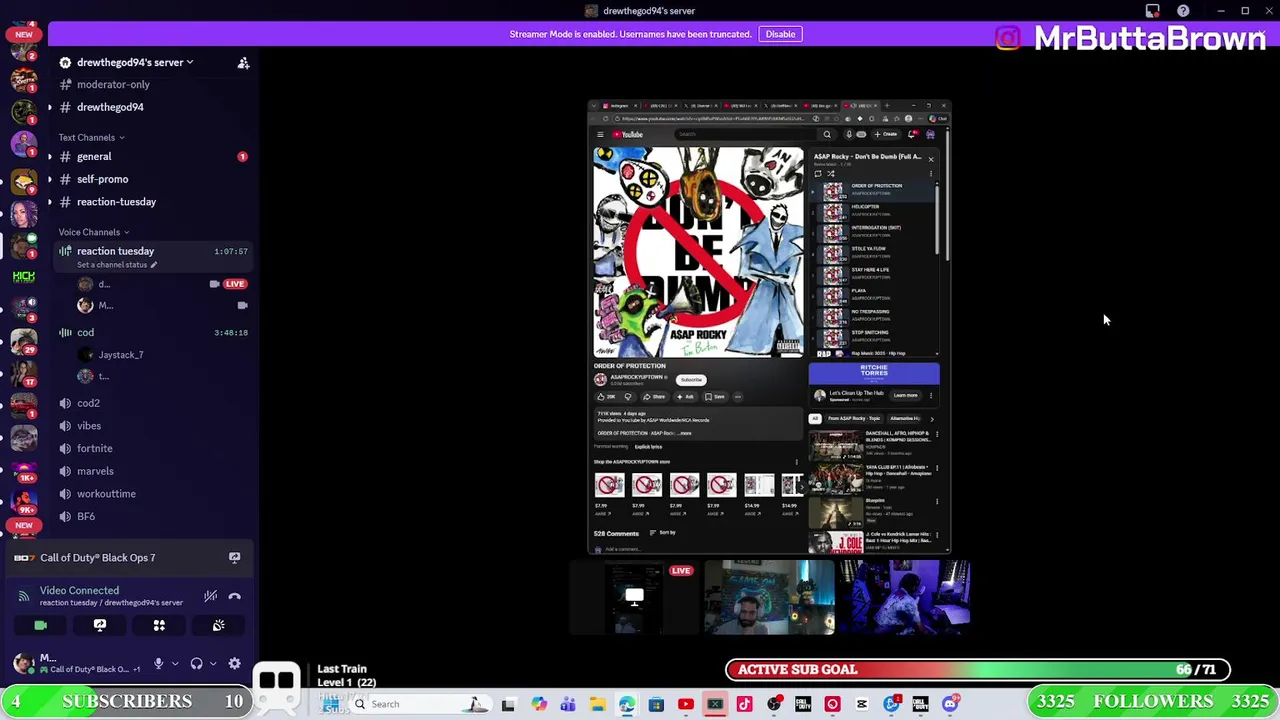
Task: Open Microsoft Edge from the taskbar
Action: click(x=626, y=704)
